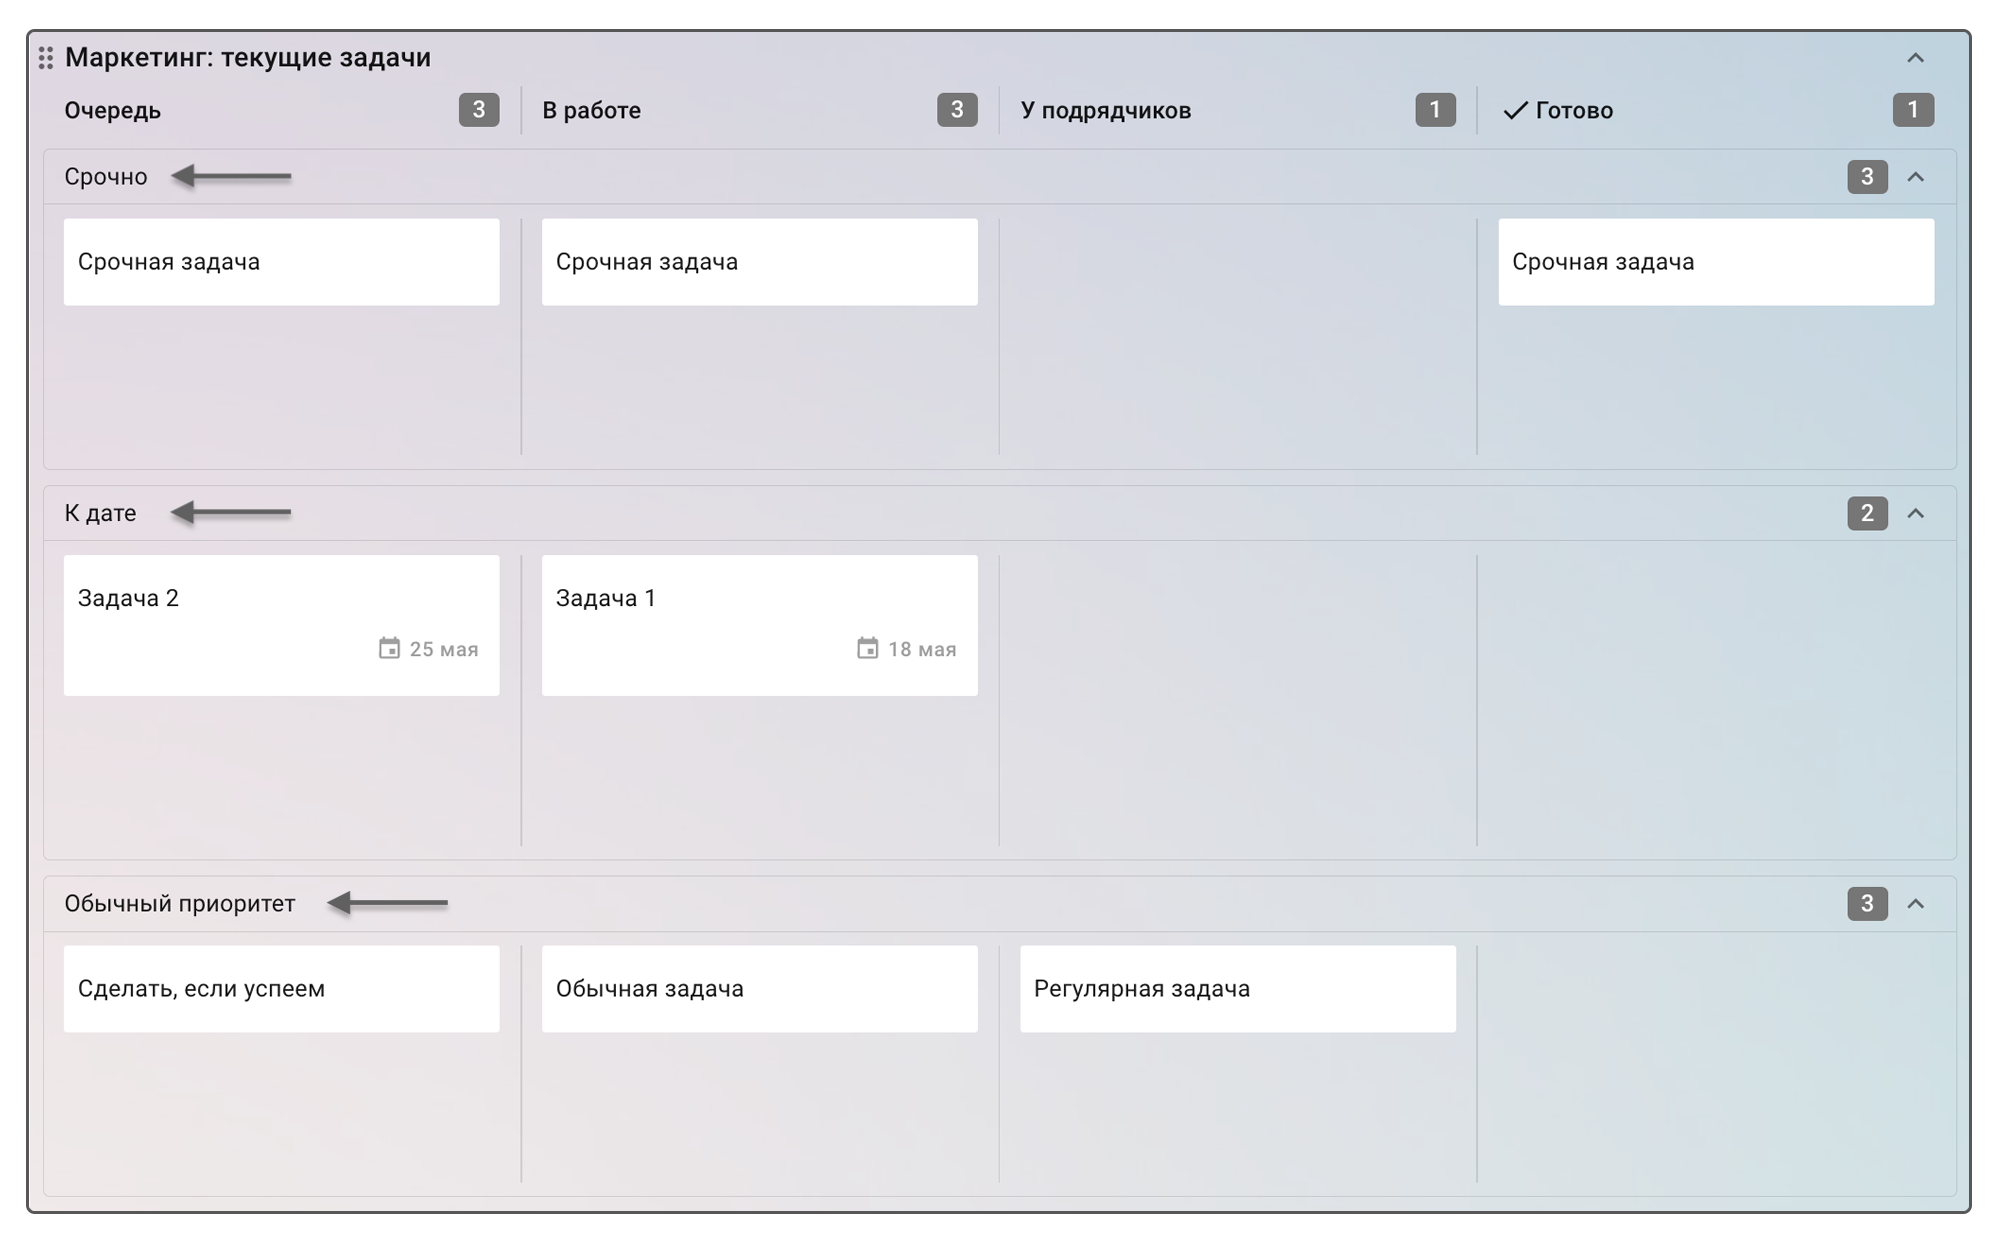Collapse the Маркетинг board panel
The width and height of the screenshot is (2000, 1242).
pyautogui.click(x=1915, y=58)
